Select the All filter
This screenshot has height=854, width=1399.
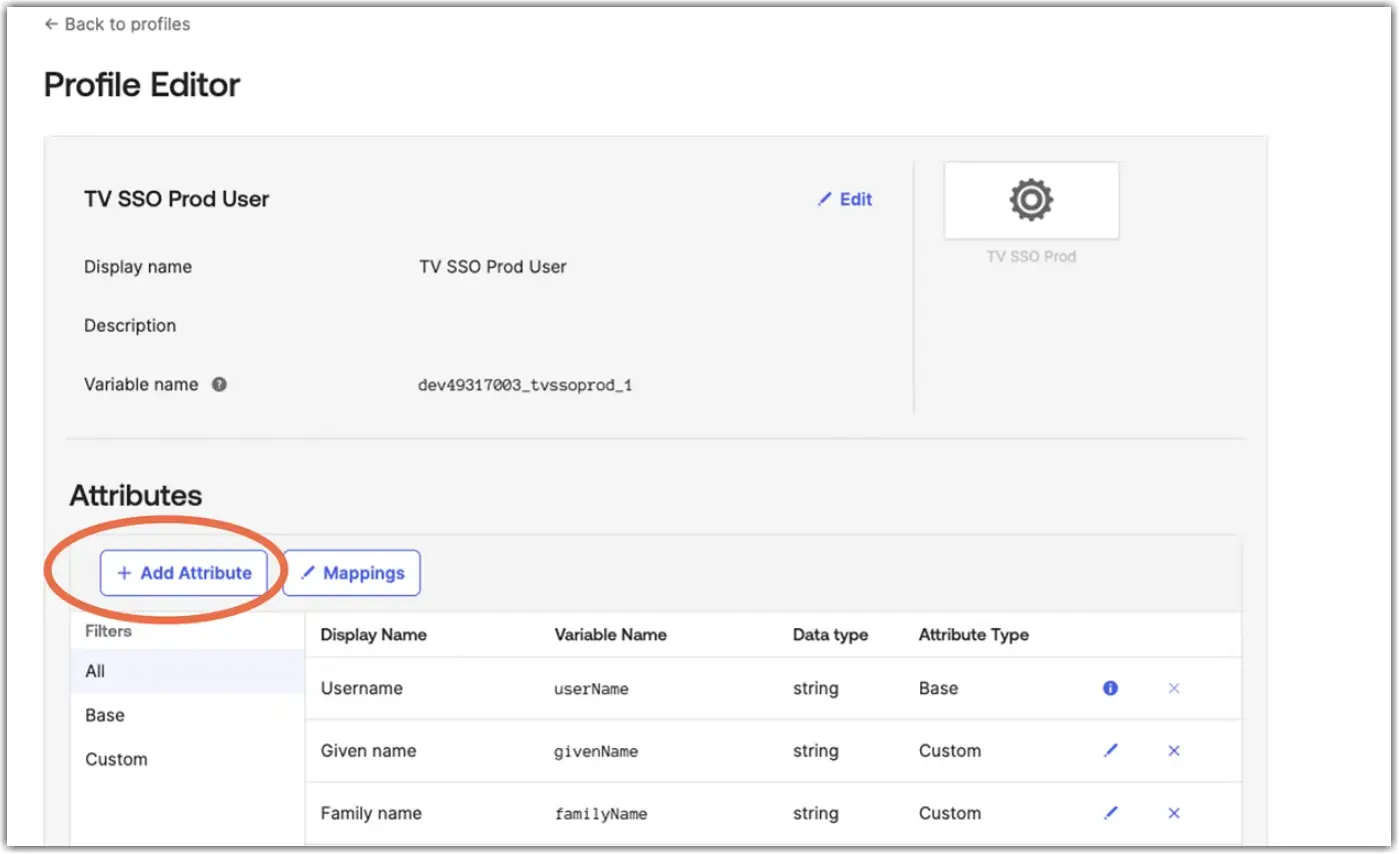point(187,671)
